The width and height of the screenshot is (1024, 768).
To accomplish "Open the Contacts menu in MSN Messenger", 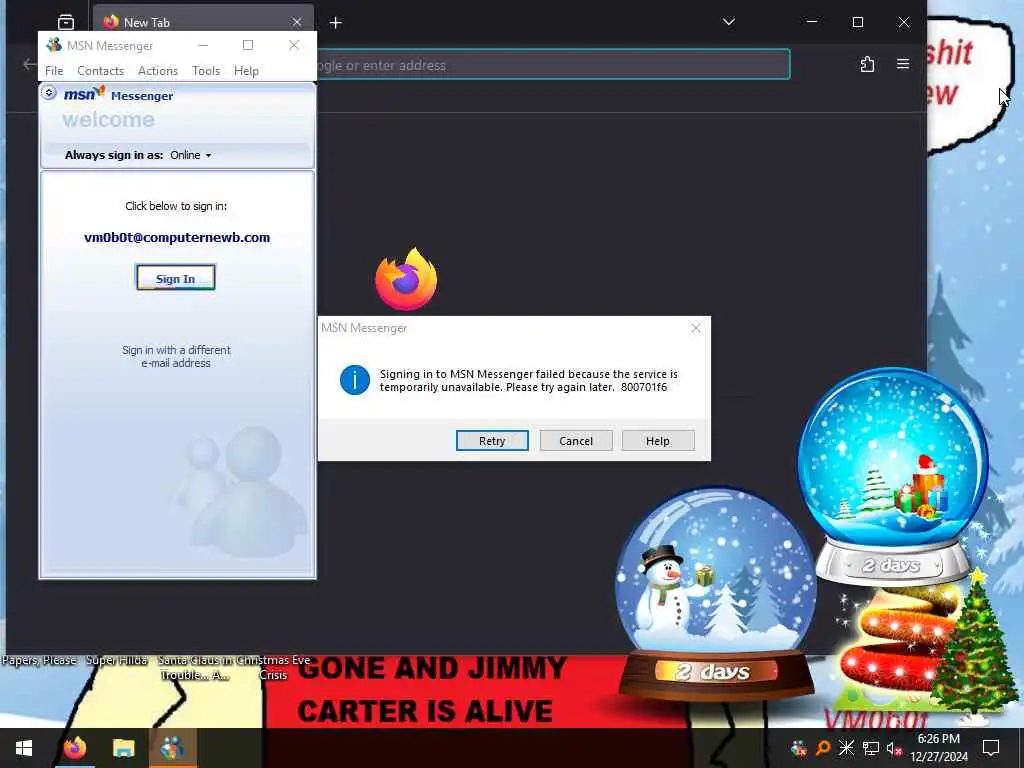I will pyautogui.click(x=100, y=71).
